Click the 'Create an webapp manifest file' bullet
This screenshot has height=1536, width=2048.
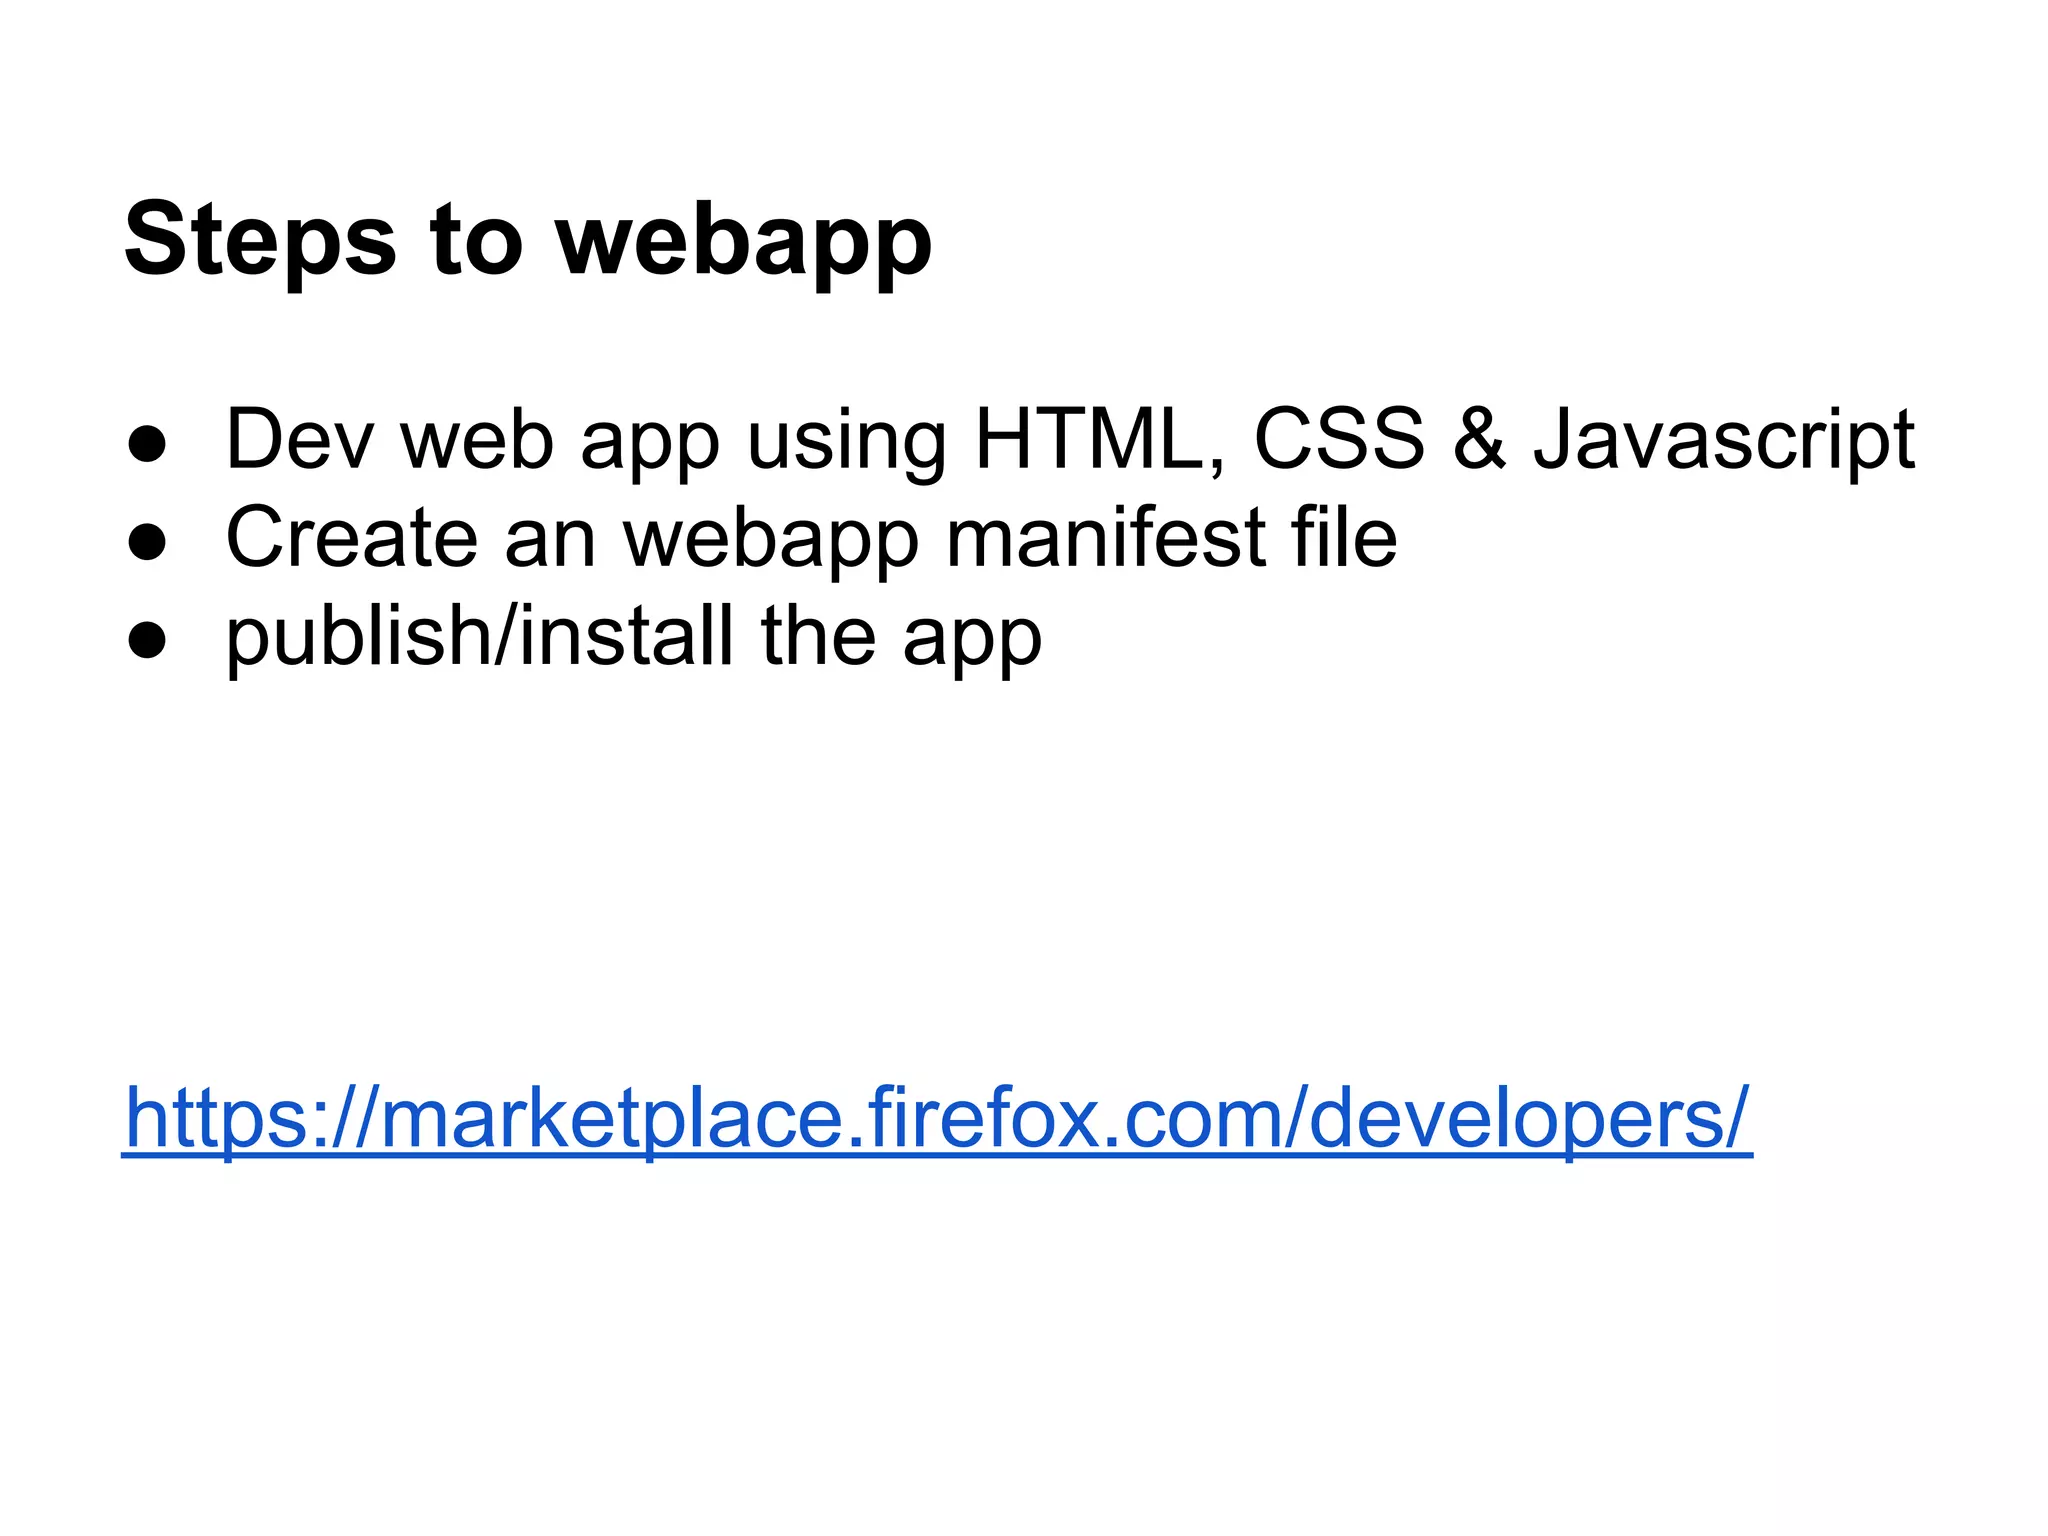pos(811,538)
